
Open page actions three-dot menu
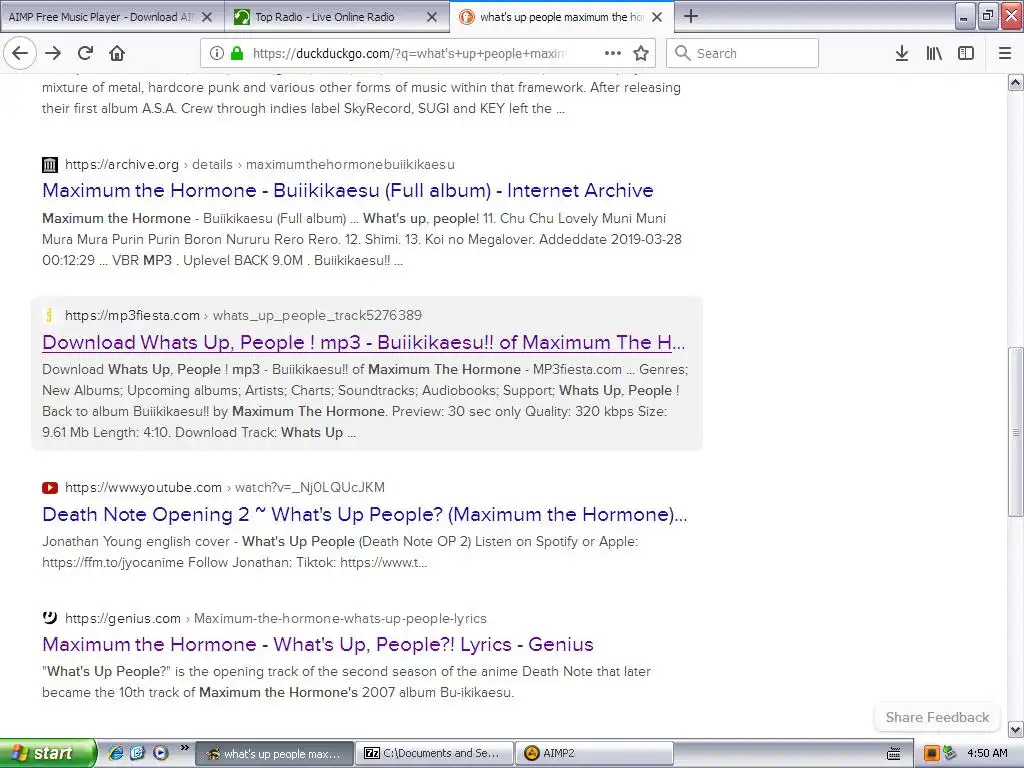[613, 54]
